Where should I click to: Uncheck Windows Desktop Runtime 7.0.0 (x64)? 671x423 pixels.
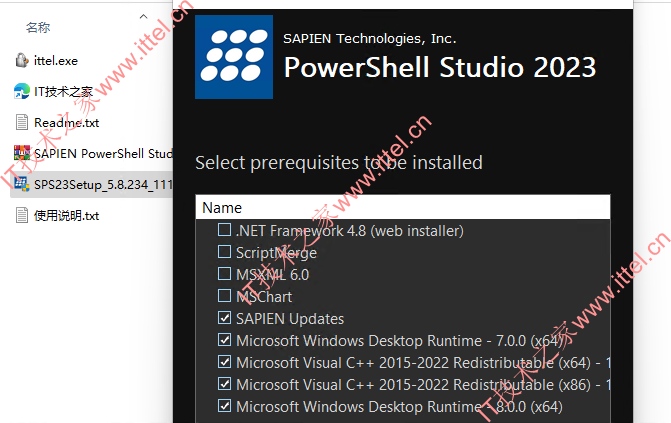(x=224, y=340)
